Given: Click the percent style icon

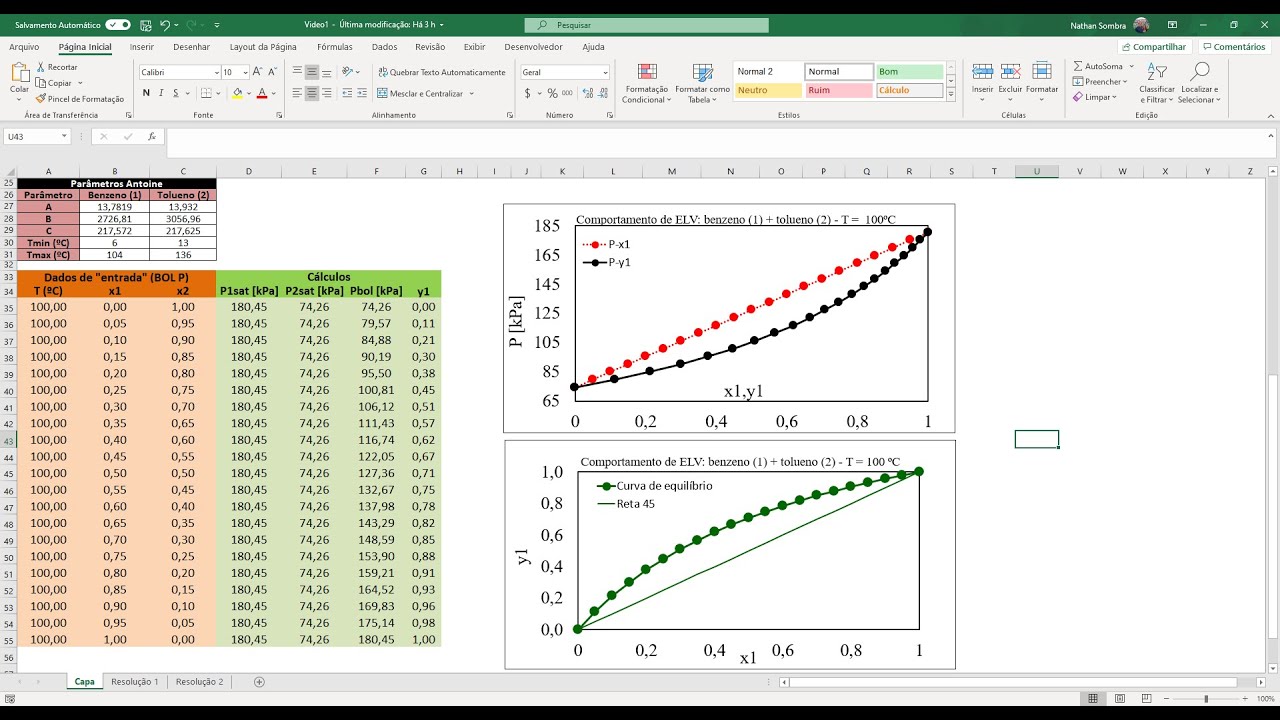Looking at the screenshot, I should pyautogui.click(x=552, y=93).
